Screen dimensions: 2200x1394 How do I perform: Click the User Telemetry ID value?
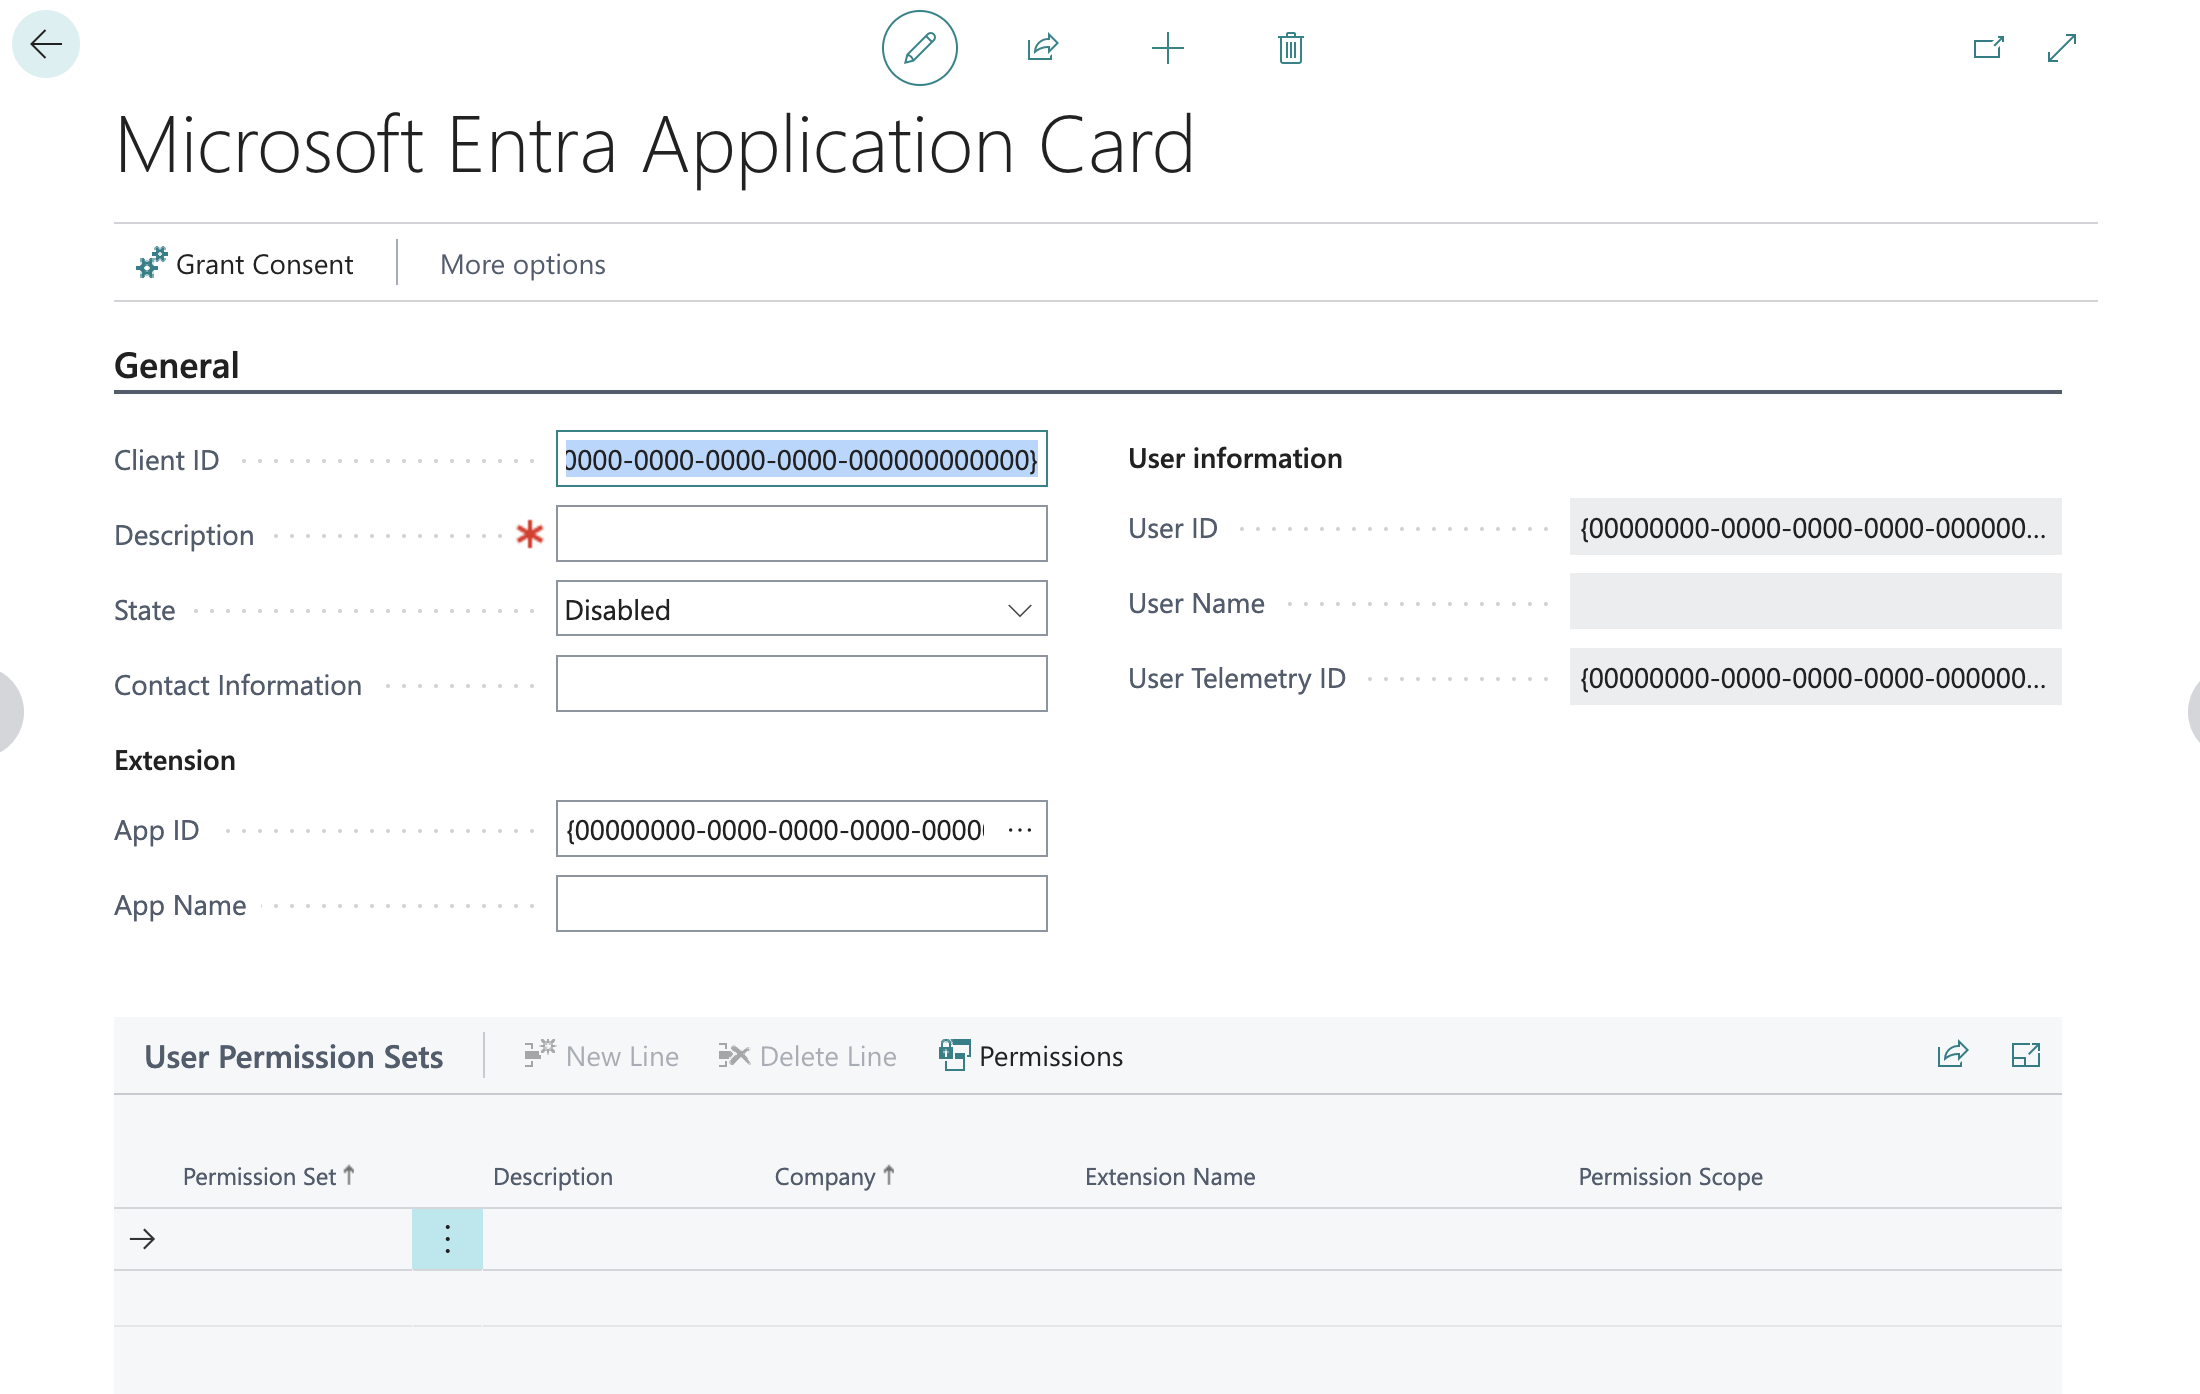click(x=1815, y=677)
